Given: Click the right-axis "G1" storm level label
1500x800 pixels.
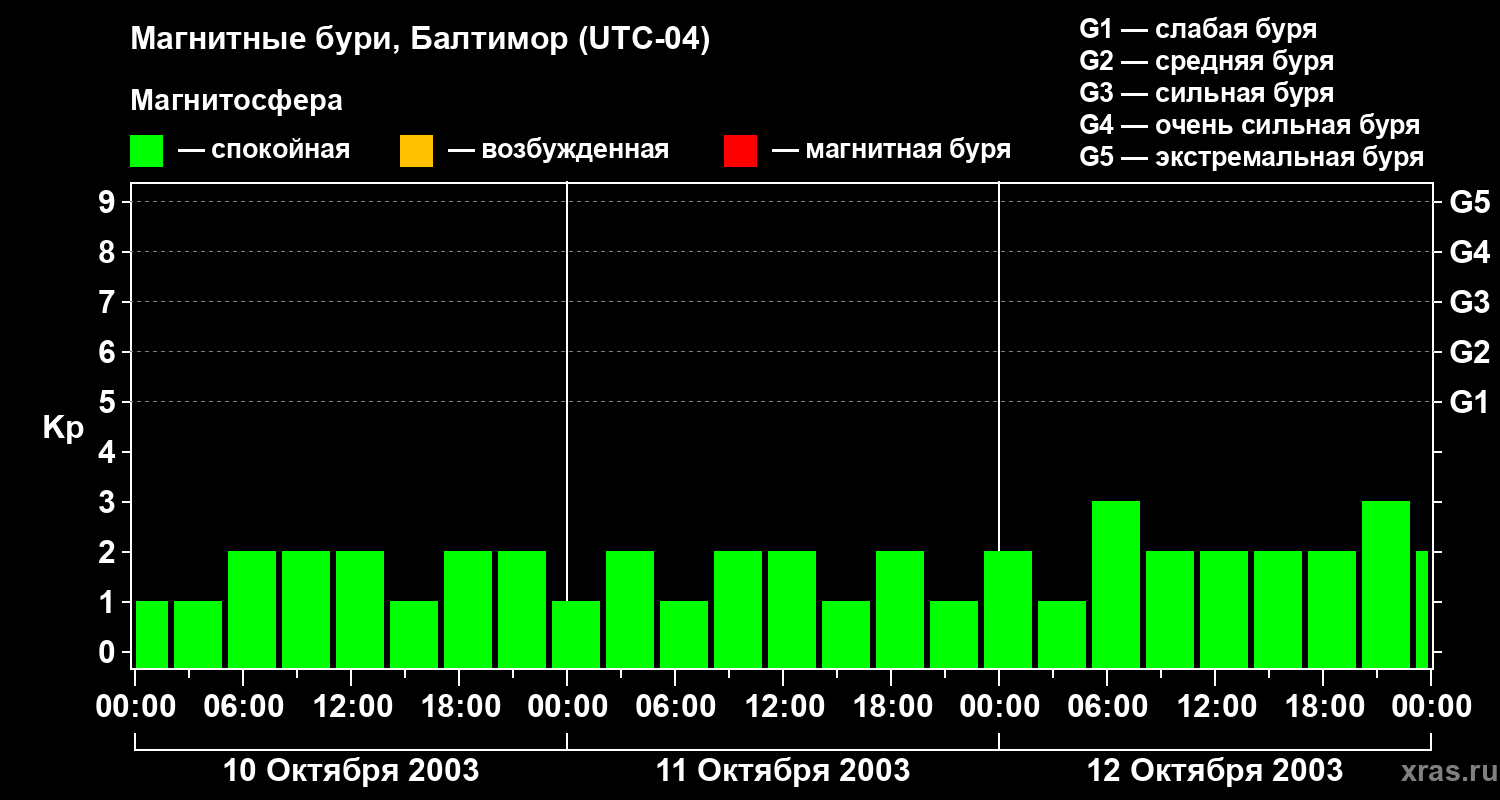Looking at the screenshot, I should 1470,402.
